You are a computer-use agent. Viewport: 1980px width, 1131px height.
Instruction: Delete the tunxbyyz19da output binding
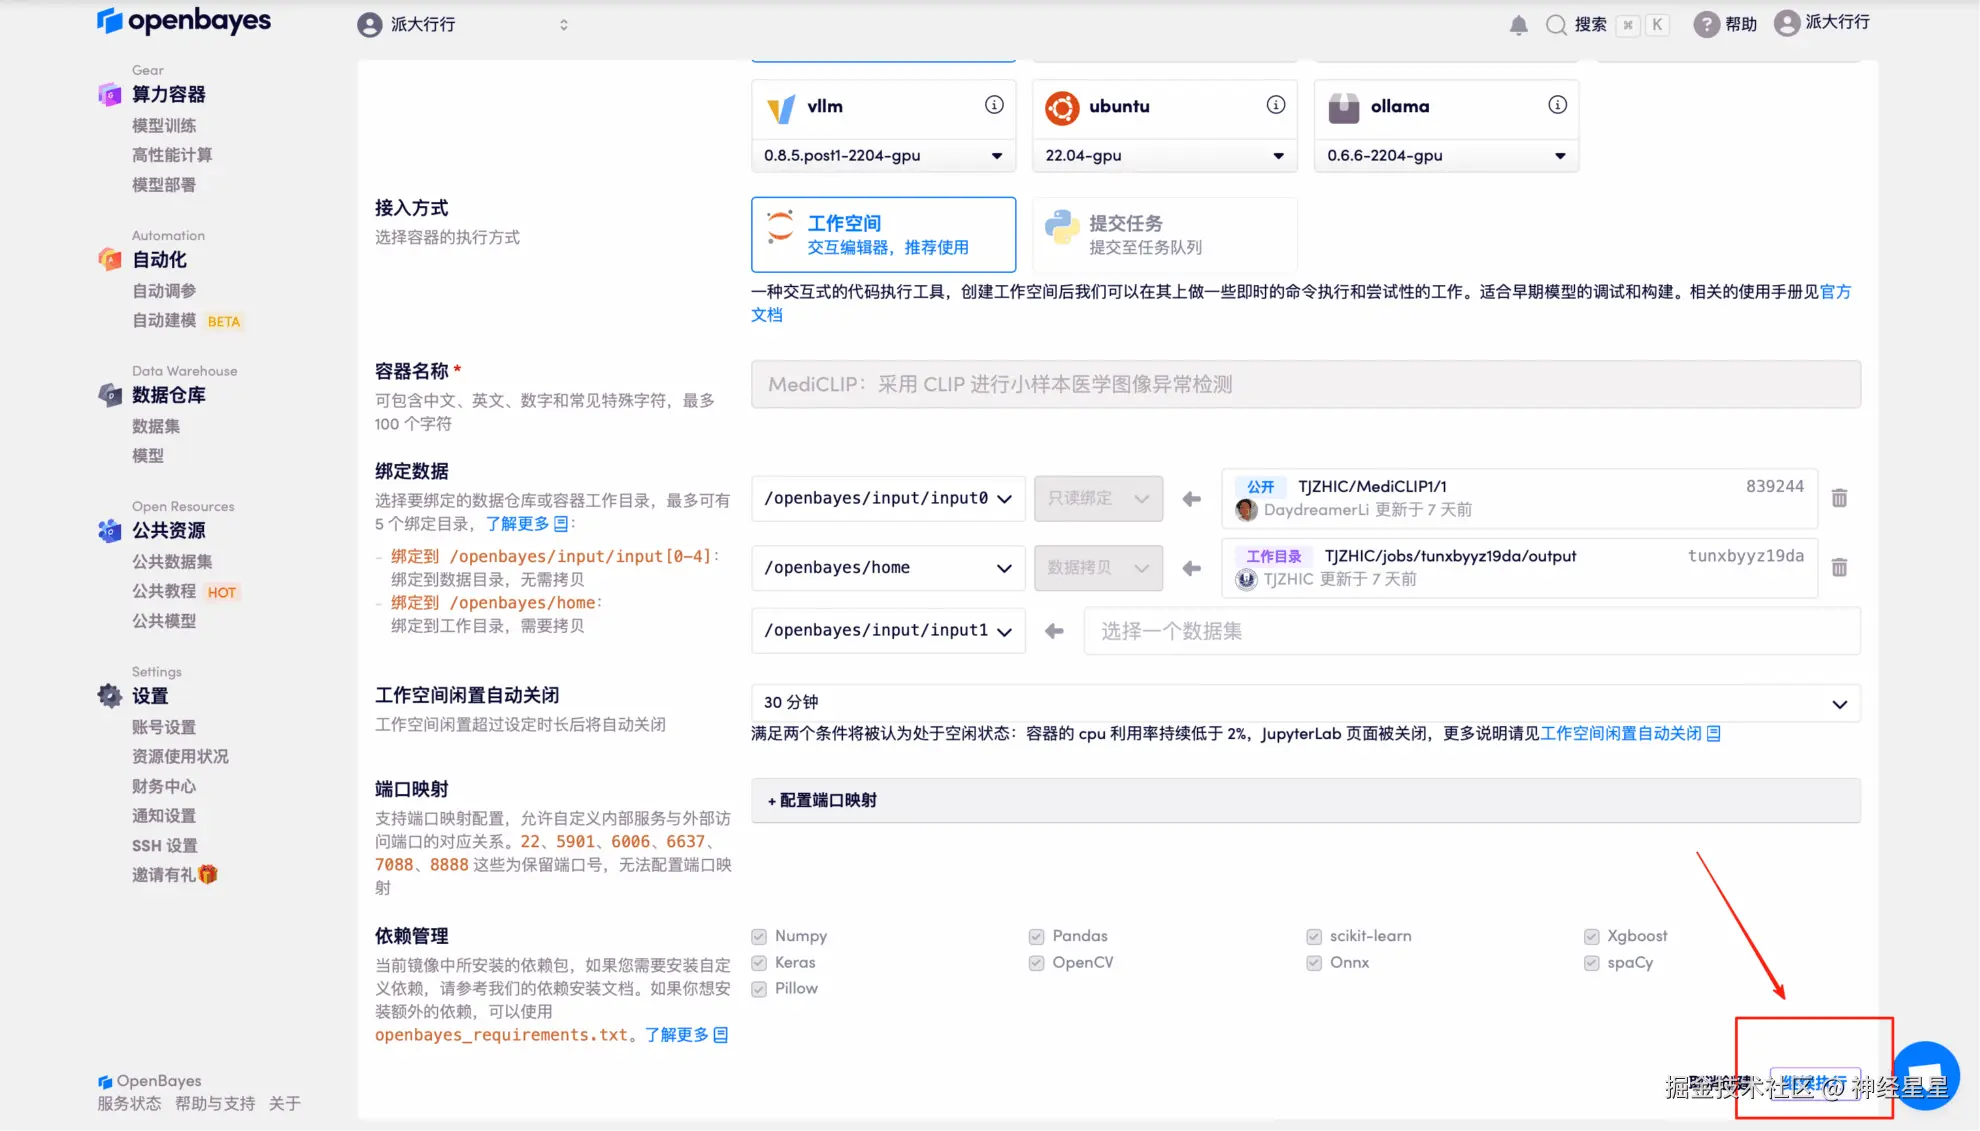[1839, 568]
